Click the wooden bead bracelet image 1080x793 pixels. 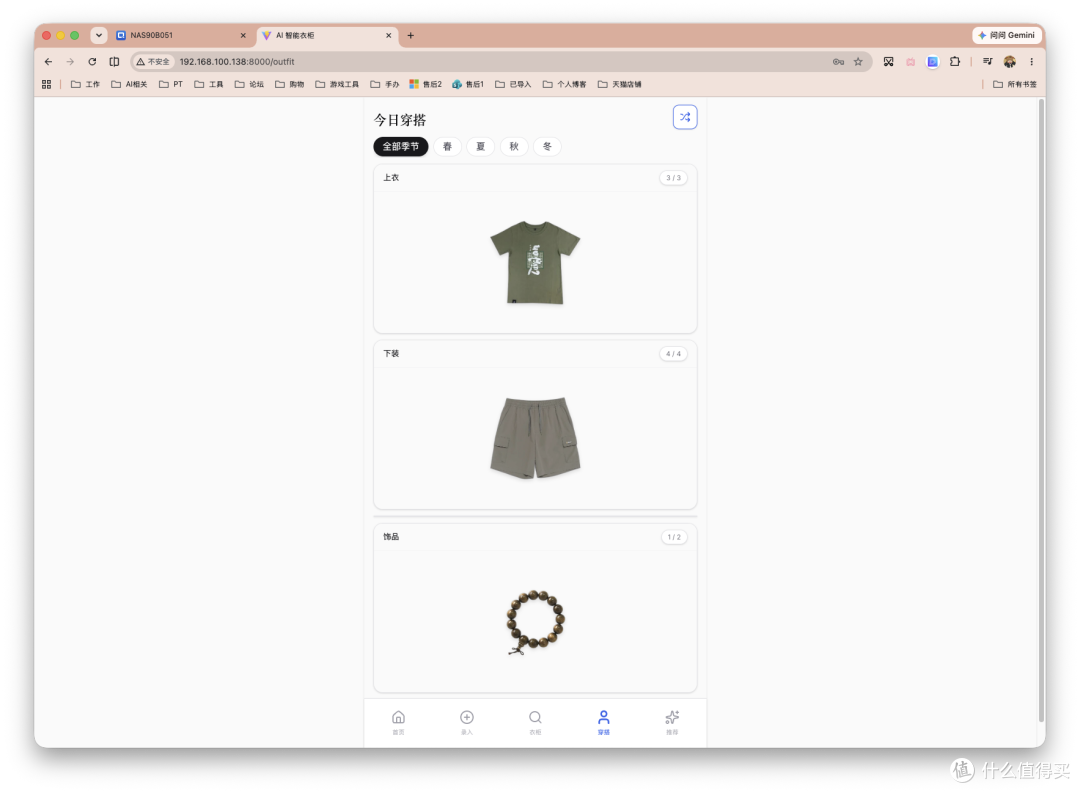click(535, 622)
